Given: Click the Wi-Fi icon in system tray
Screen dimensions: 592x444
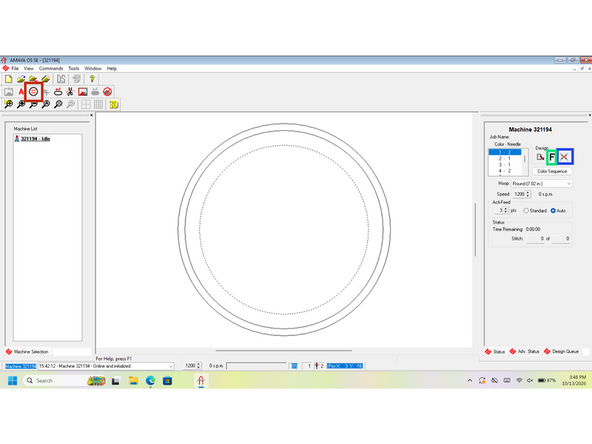Looking at the screenshot, I should click(519, 381).
